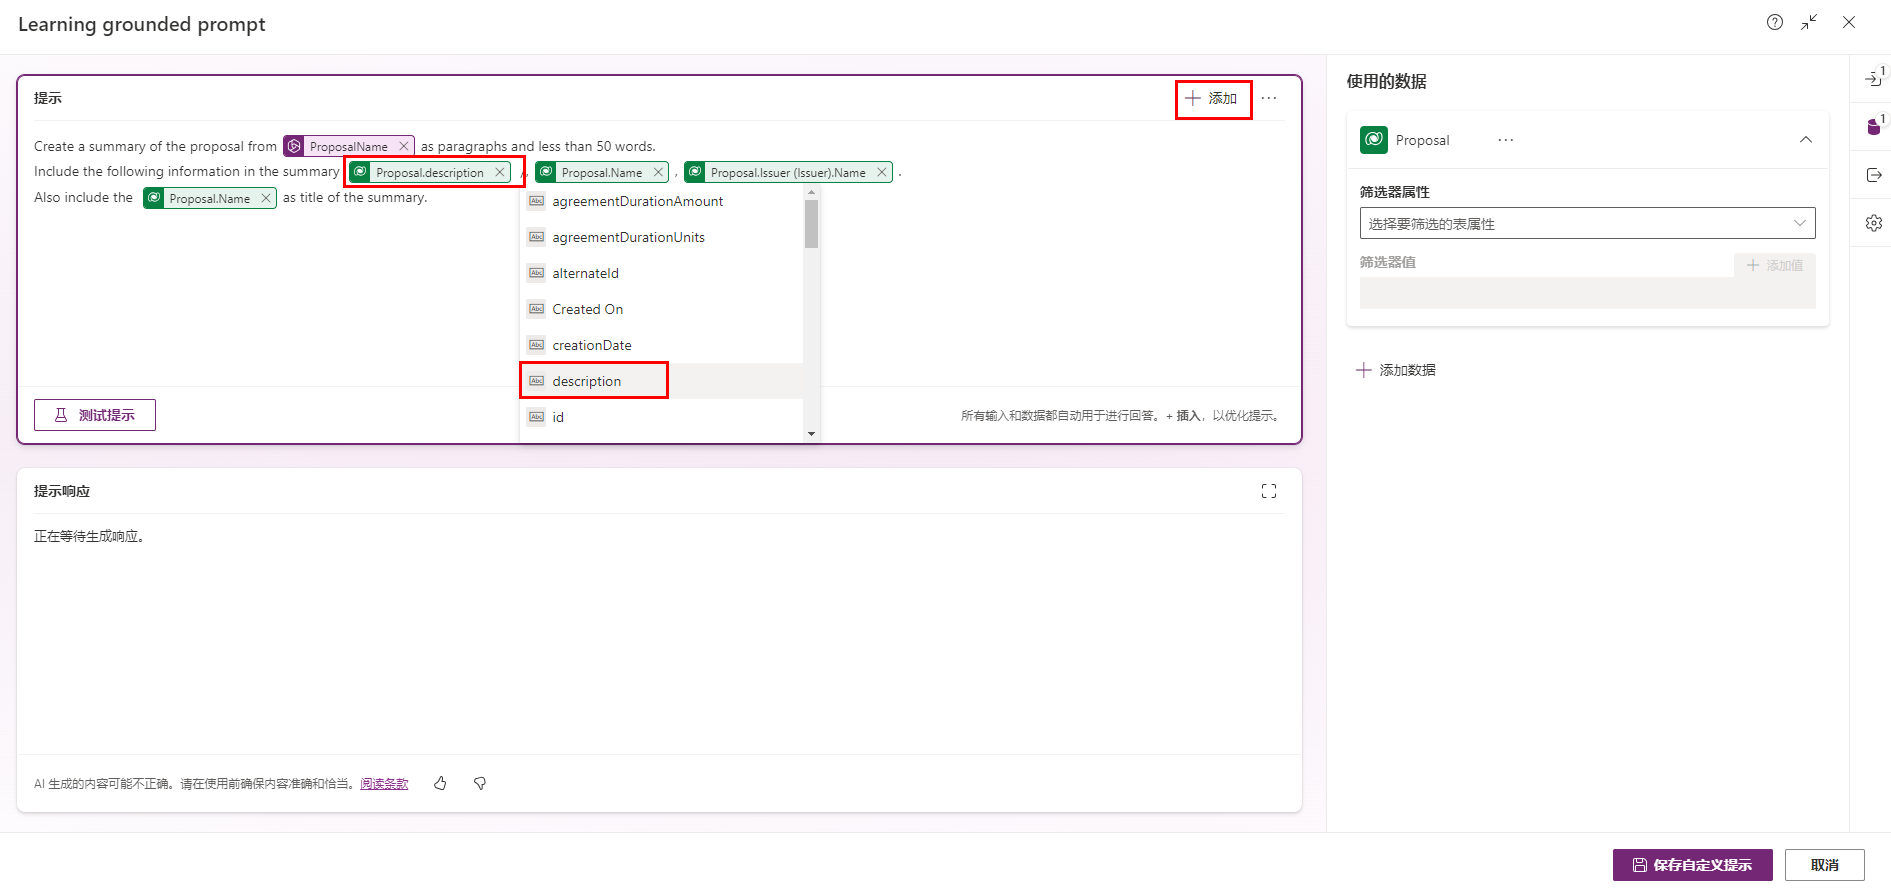
Task: Click the 提示响应 heading text
Action: point(62,491)
